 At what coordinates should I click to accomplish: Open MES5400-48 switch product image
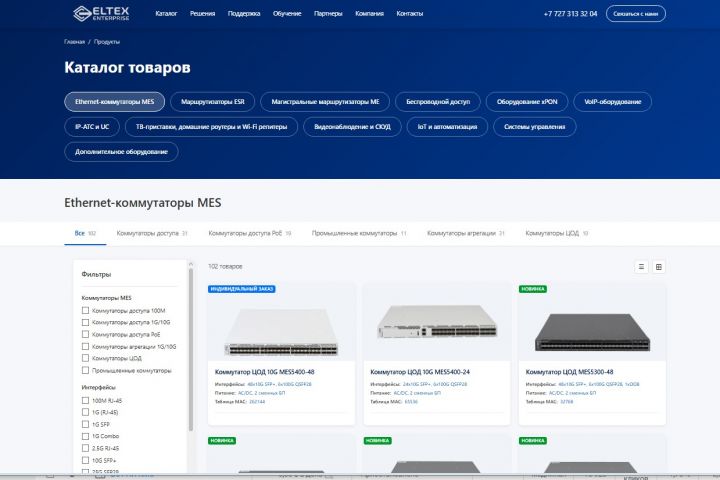[281, 331]
